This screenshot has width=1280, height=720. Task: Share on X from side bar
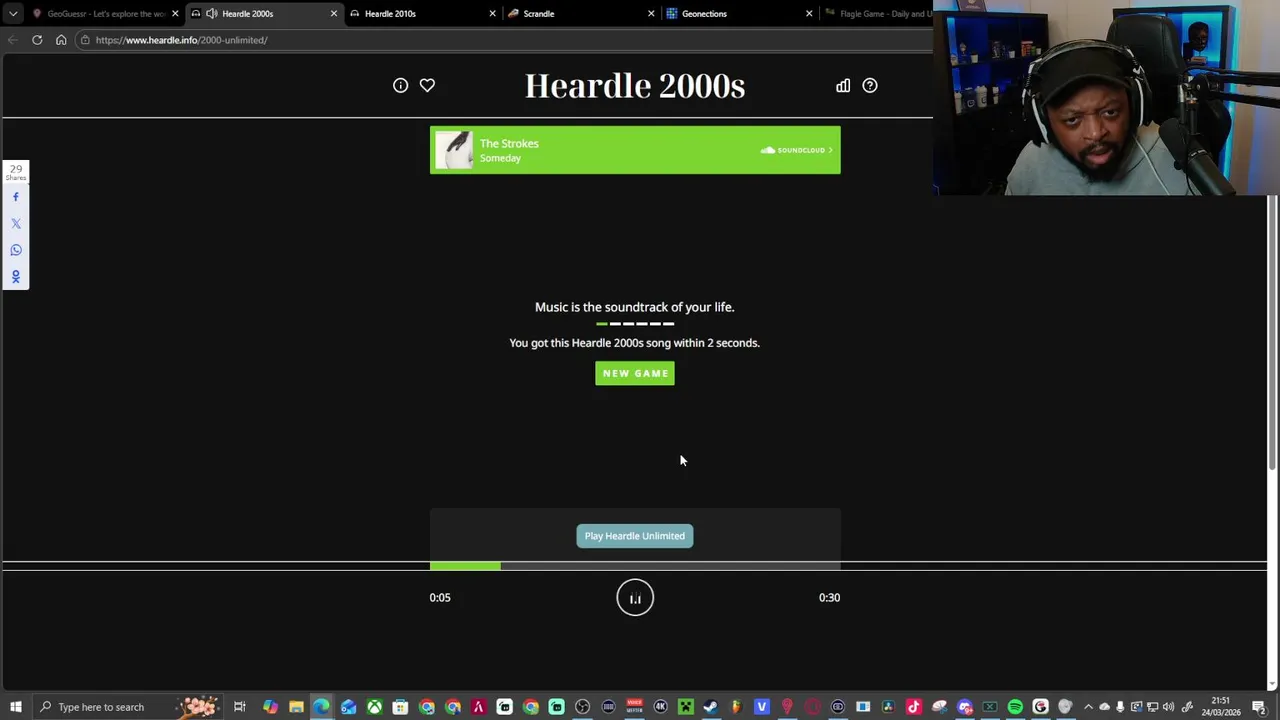[15, 223]
